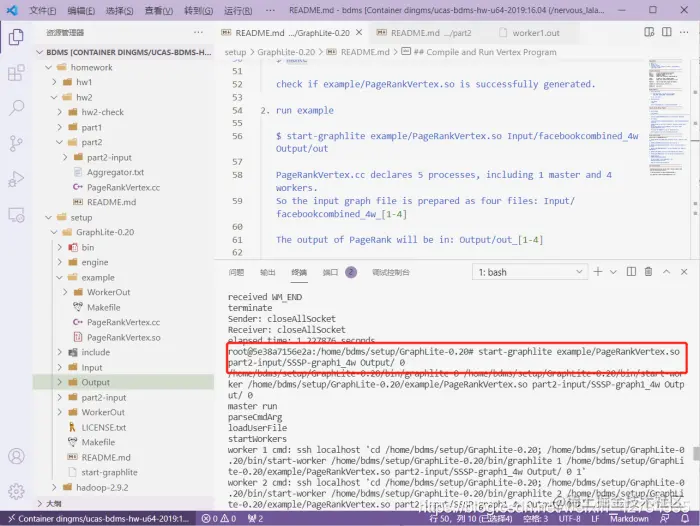
Task: Open the notifications bell in status bar
Action: [685, 518]
